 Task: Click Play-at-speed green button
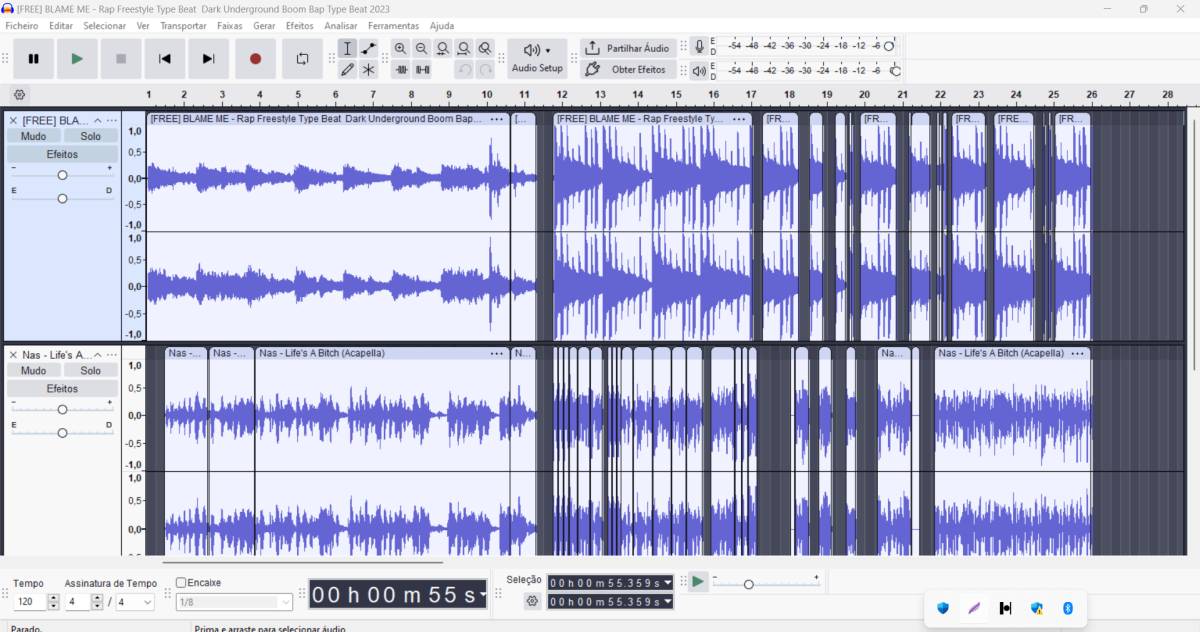click(698, 581)
